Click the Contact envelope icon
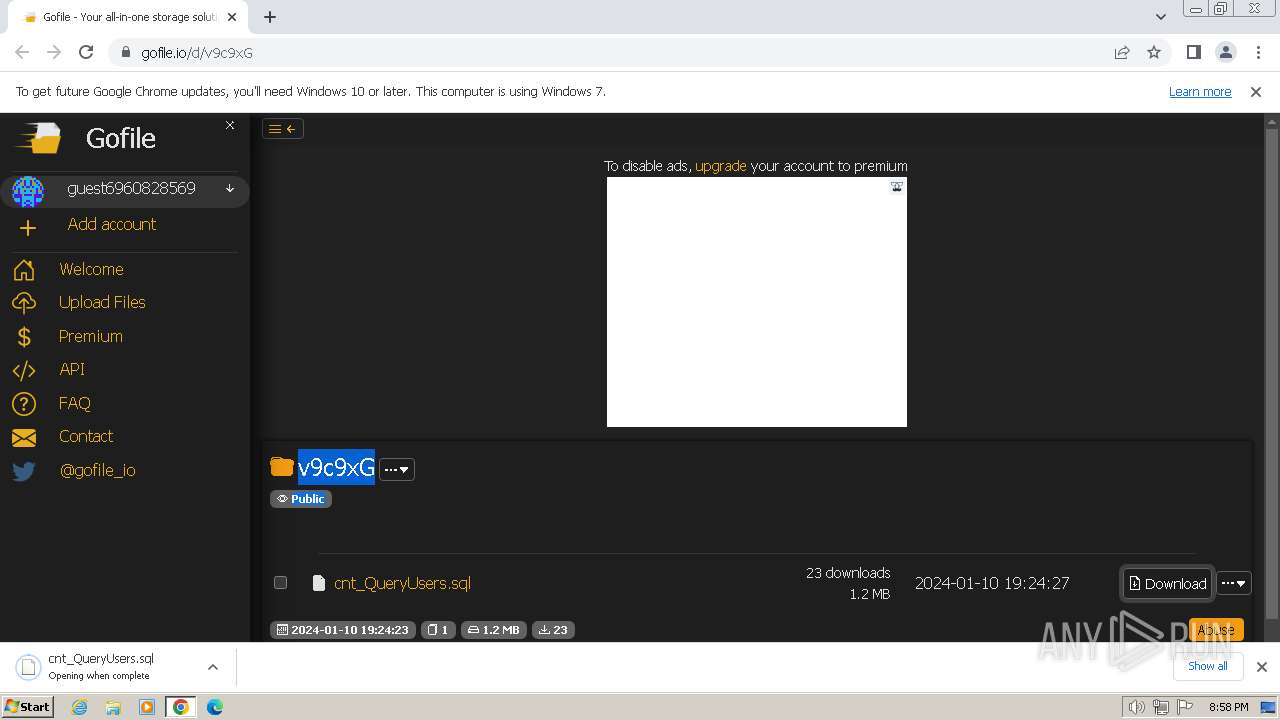The height and width of the screenshot is (720, 1280). (24, 437)
